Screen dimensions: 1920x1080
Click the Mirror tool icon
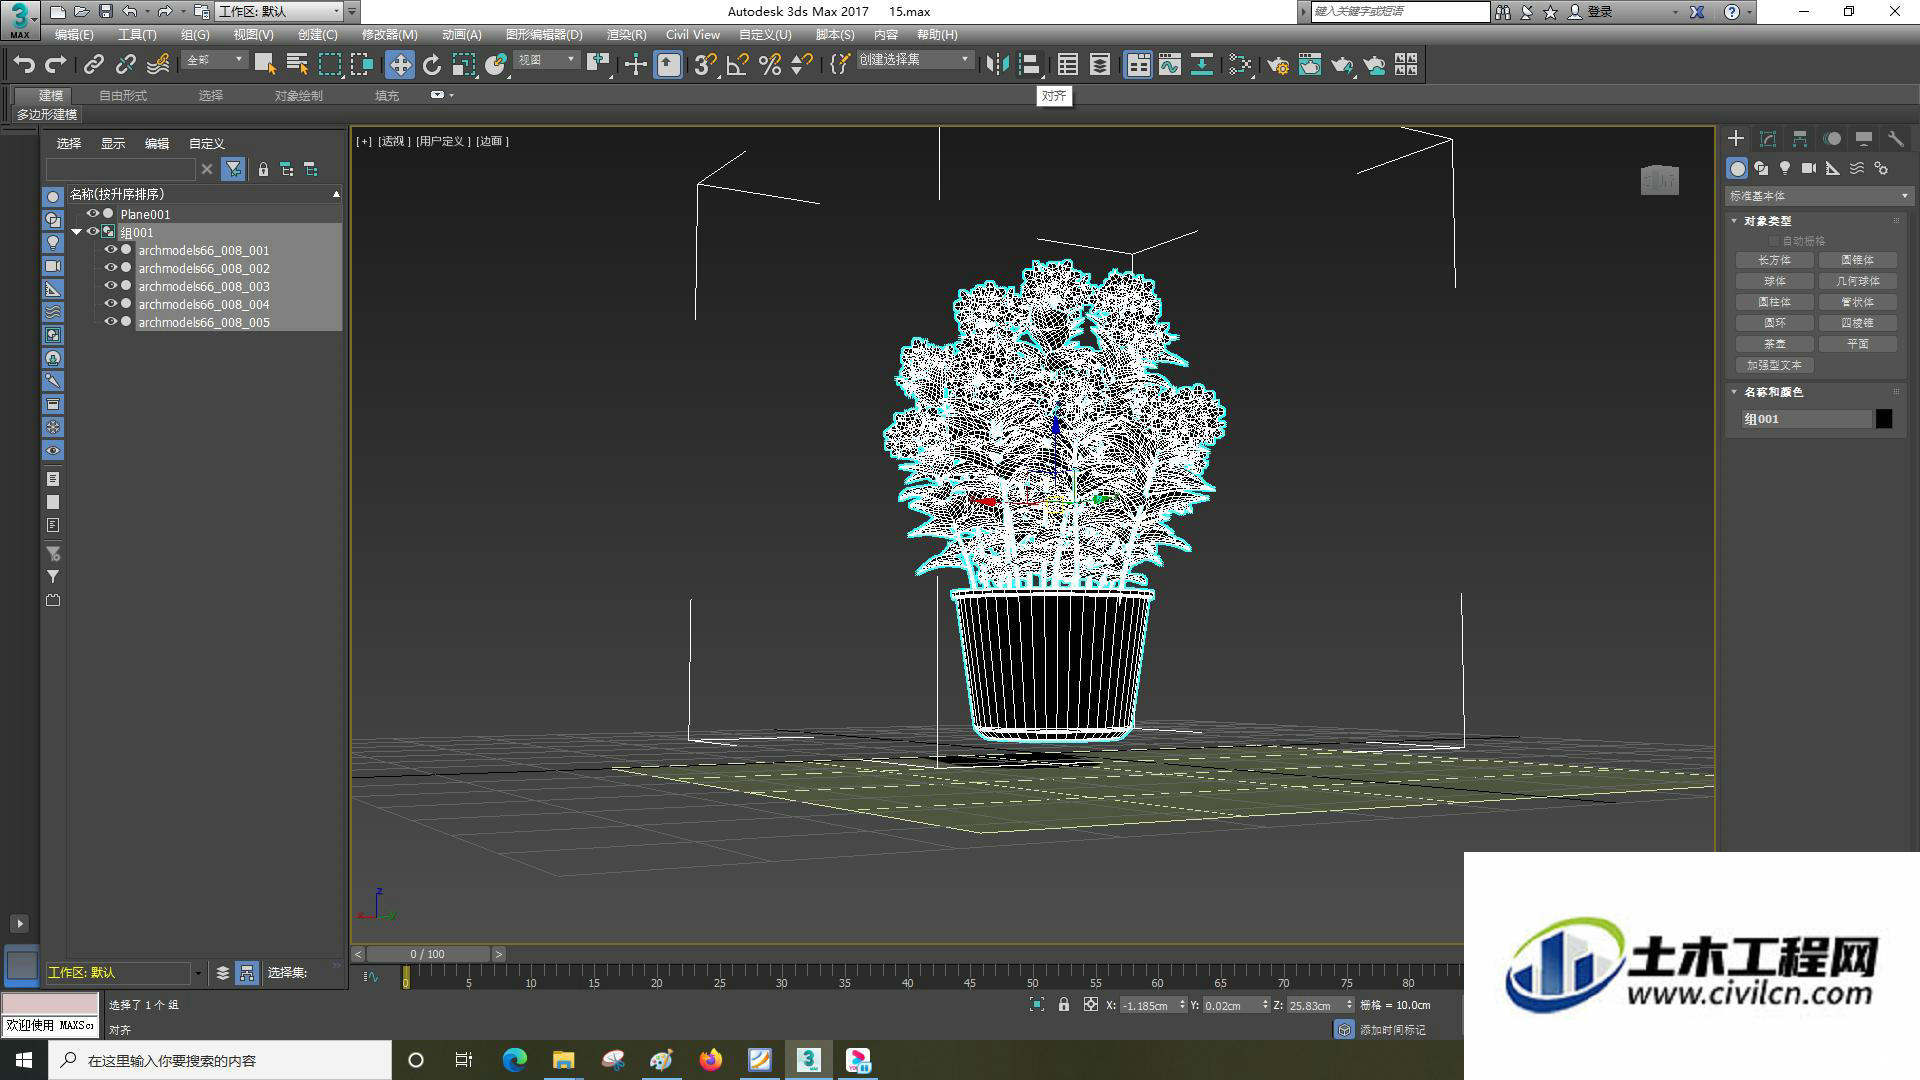997,65
